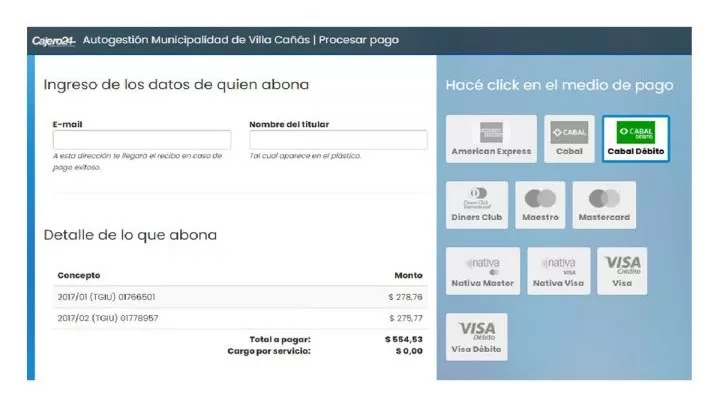Click the header title 'Autogestión Municipalidad de Villa Cañas'
The height and width of the screenshot is (420, 720).
[x=197, y=40]
